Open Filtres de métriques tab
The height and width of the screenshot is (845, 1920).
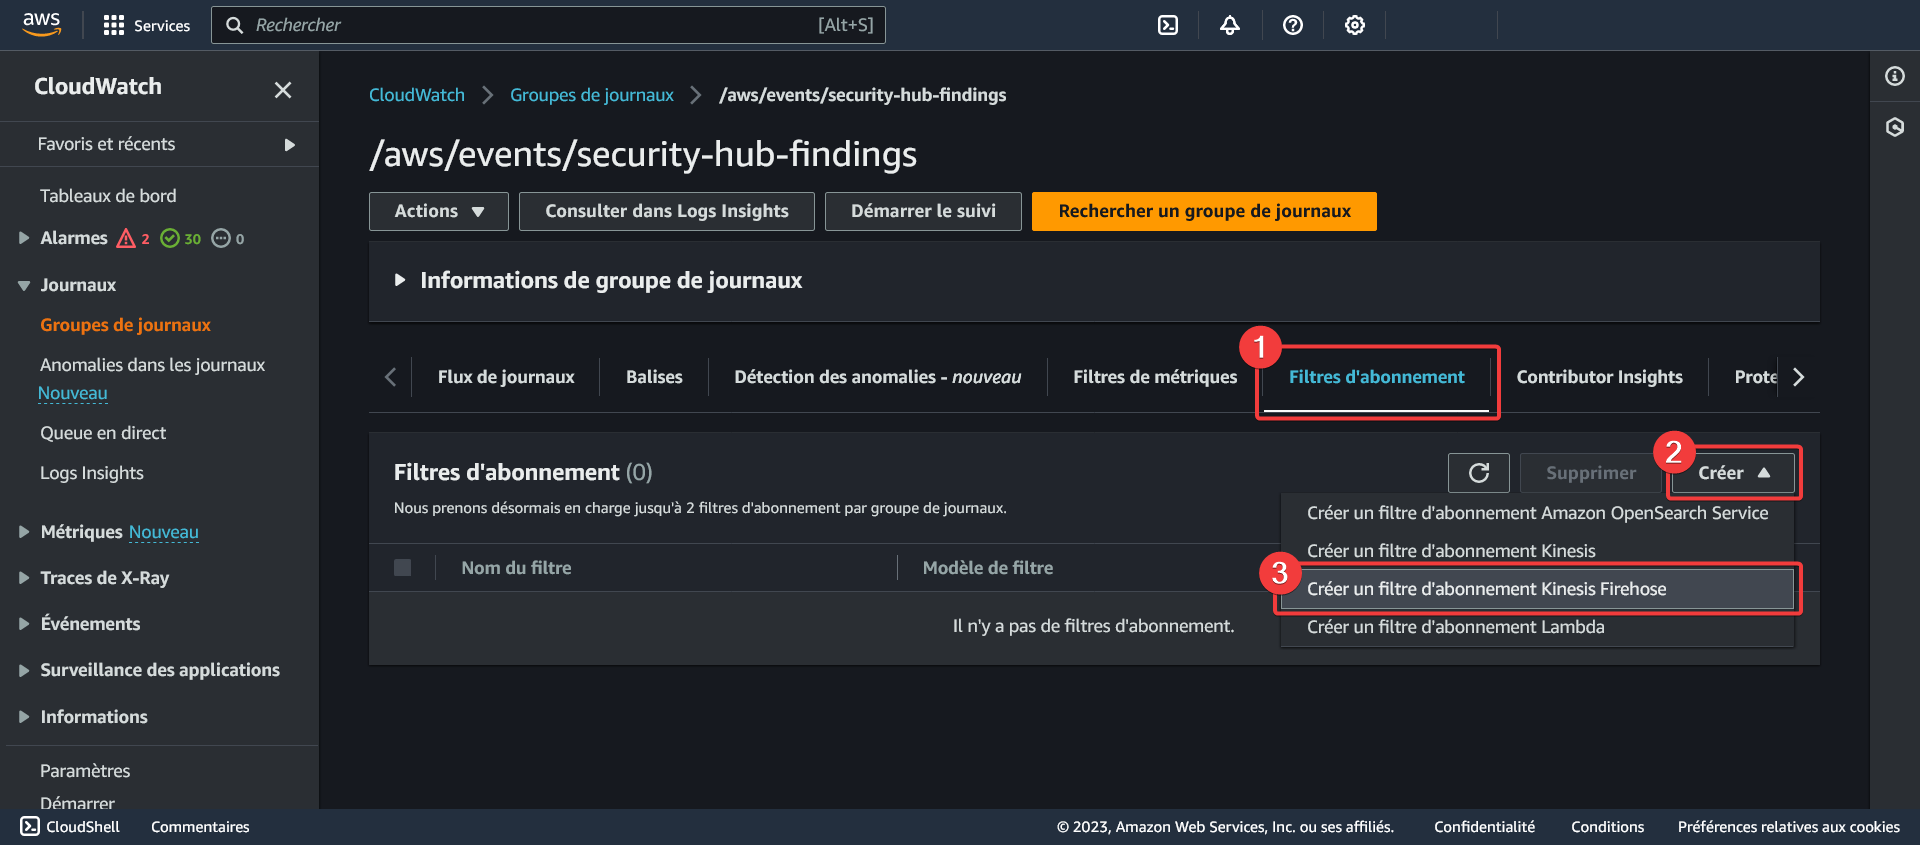click(x=1155, y=377)
